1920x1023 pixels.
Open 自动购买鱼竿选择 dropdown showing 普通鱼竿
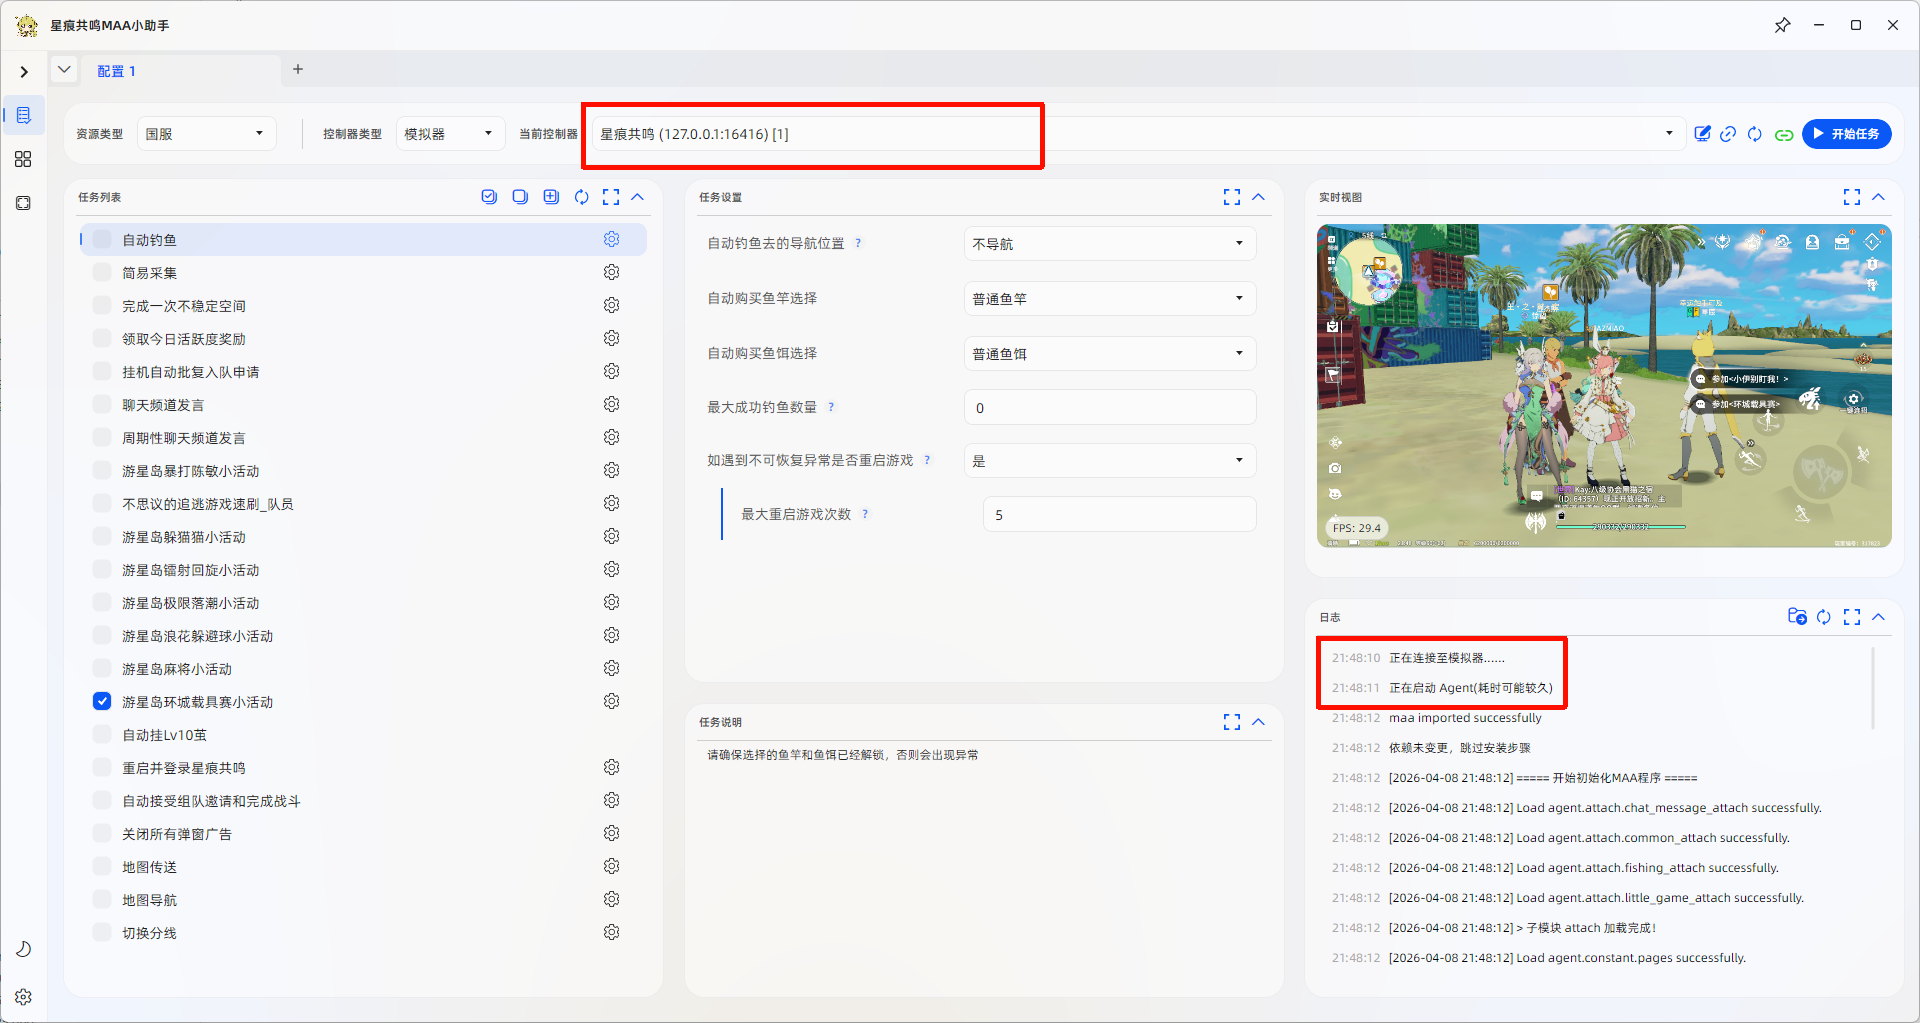click(1110, 298)
